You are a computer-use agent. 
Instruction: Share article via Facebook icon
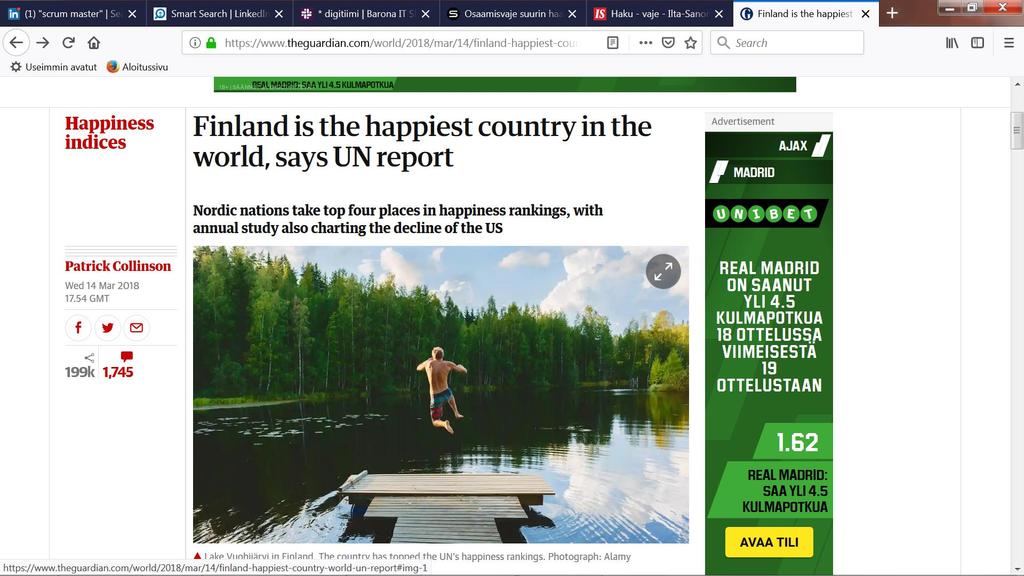click(78, 327)
